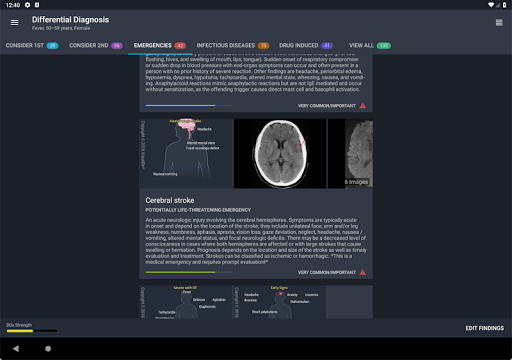Tap the red warning icon on Cerebral stroke card
Screen dimensions: 512x360
pyautogui.click(x=363, y=272)
